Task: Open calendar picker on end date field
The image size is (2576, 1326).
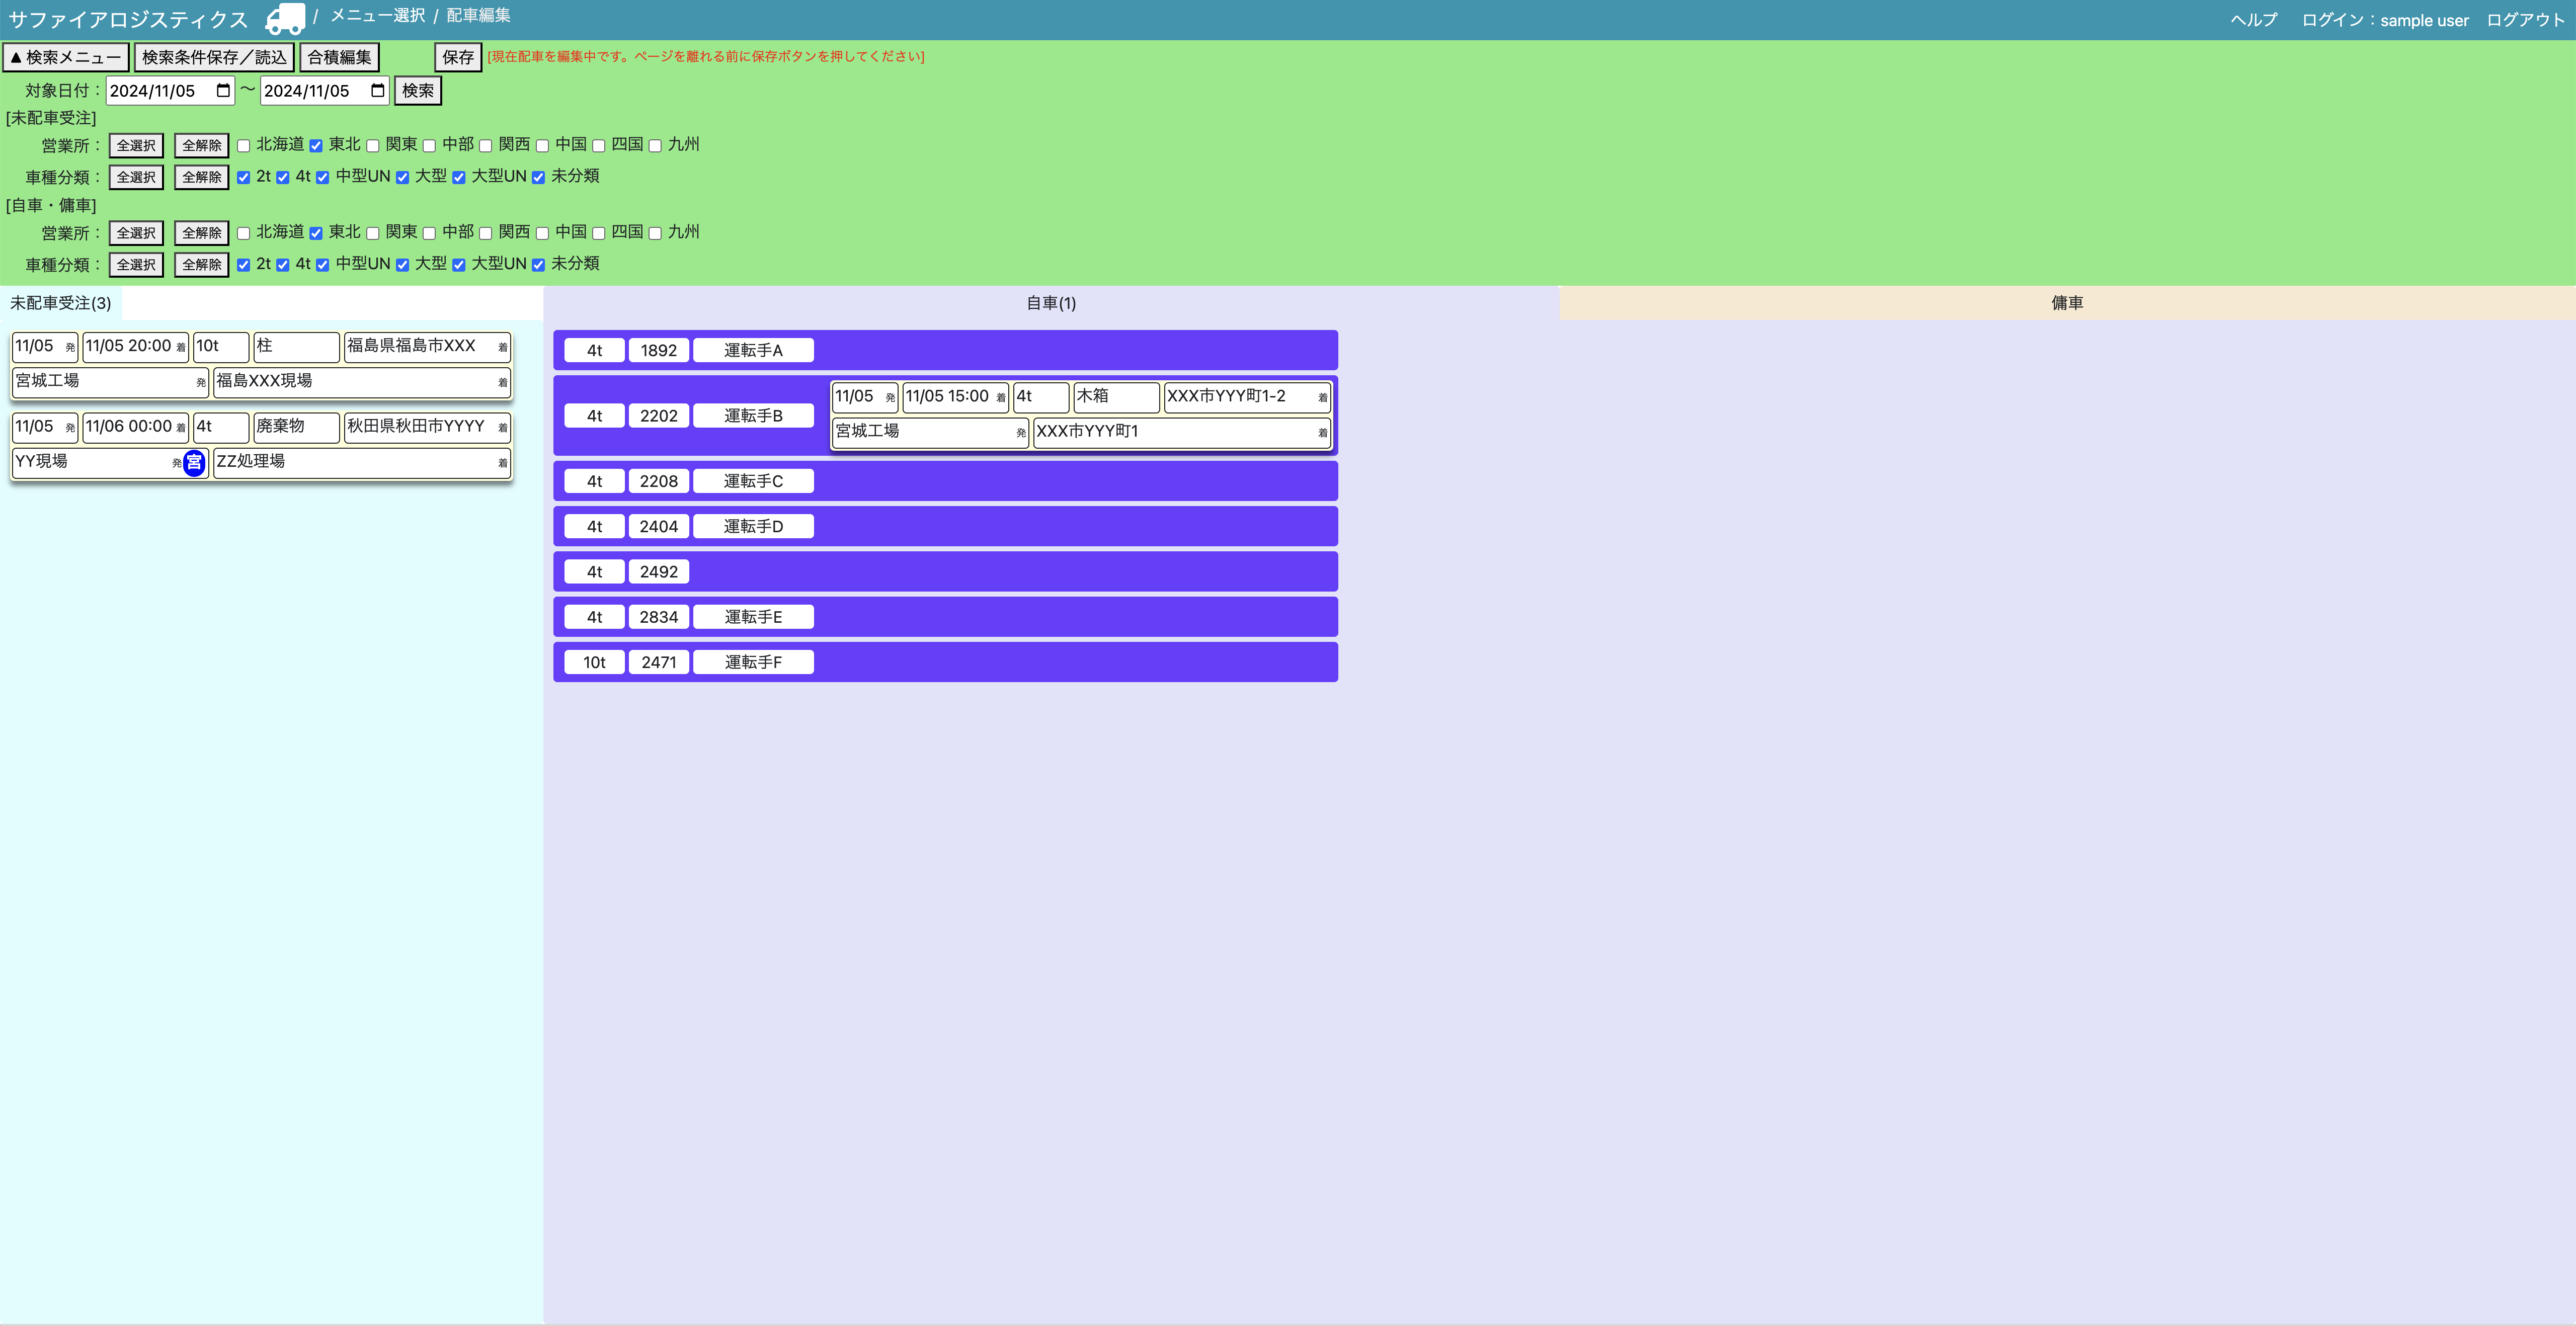Action: pos(377,91)
